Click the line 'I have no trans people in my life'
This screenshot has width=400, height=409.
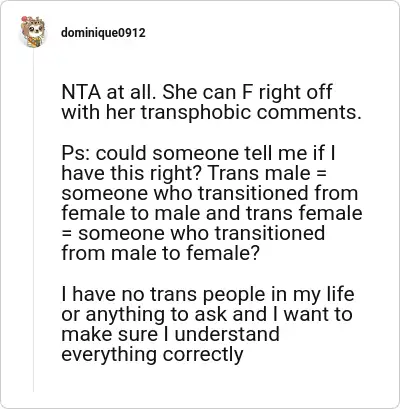point(208,295)
